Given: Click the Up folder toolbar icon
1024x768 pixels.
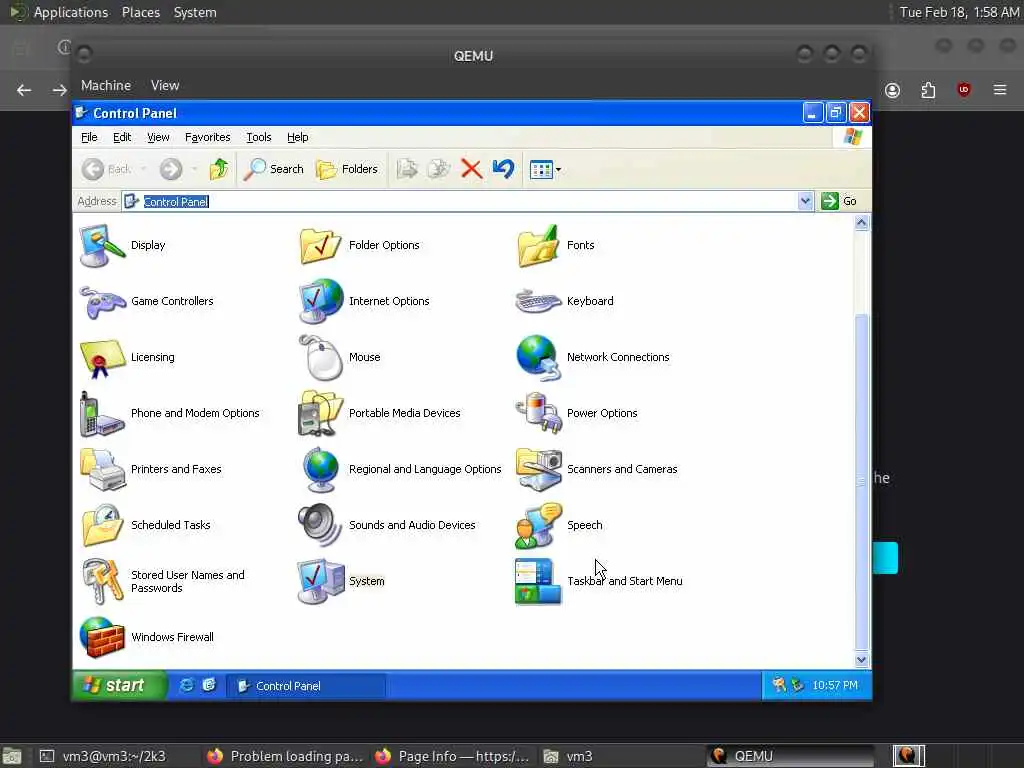Looking at the screenshot, I should (219, 169).
